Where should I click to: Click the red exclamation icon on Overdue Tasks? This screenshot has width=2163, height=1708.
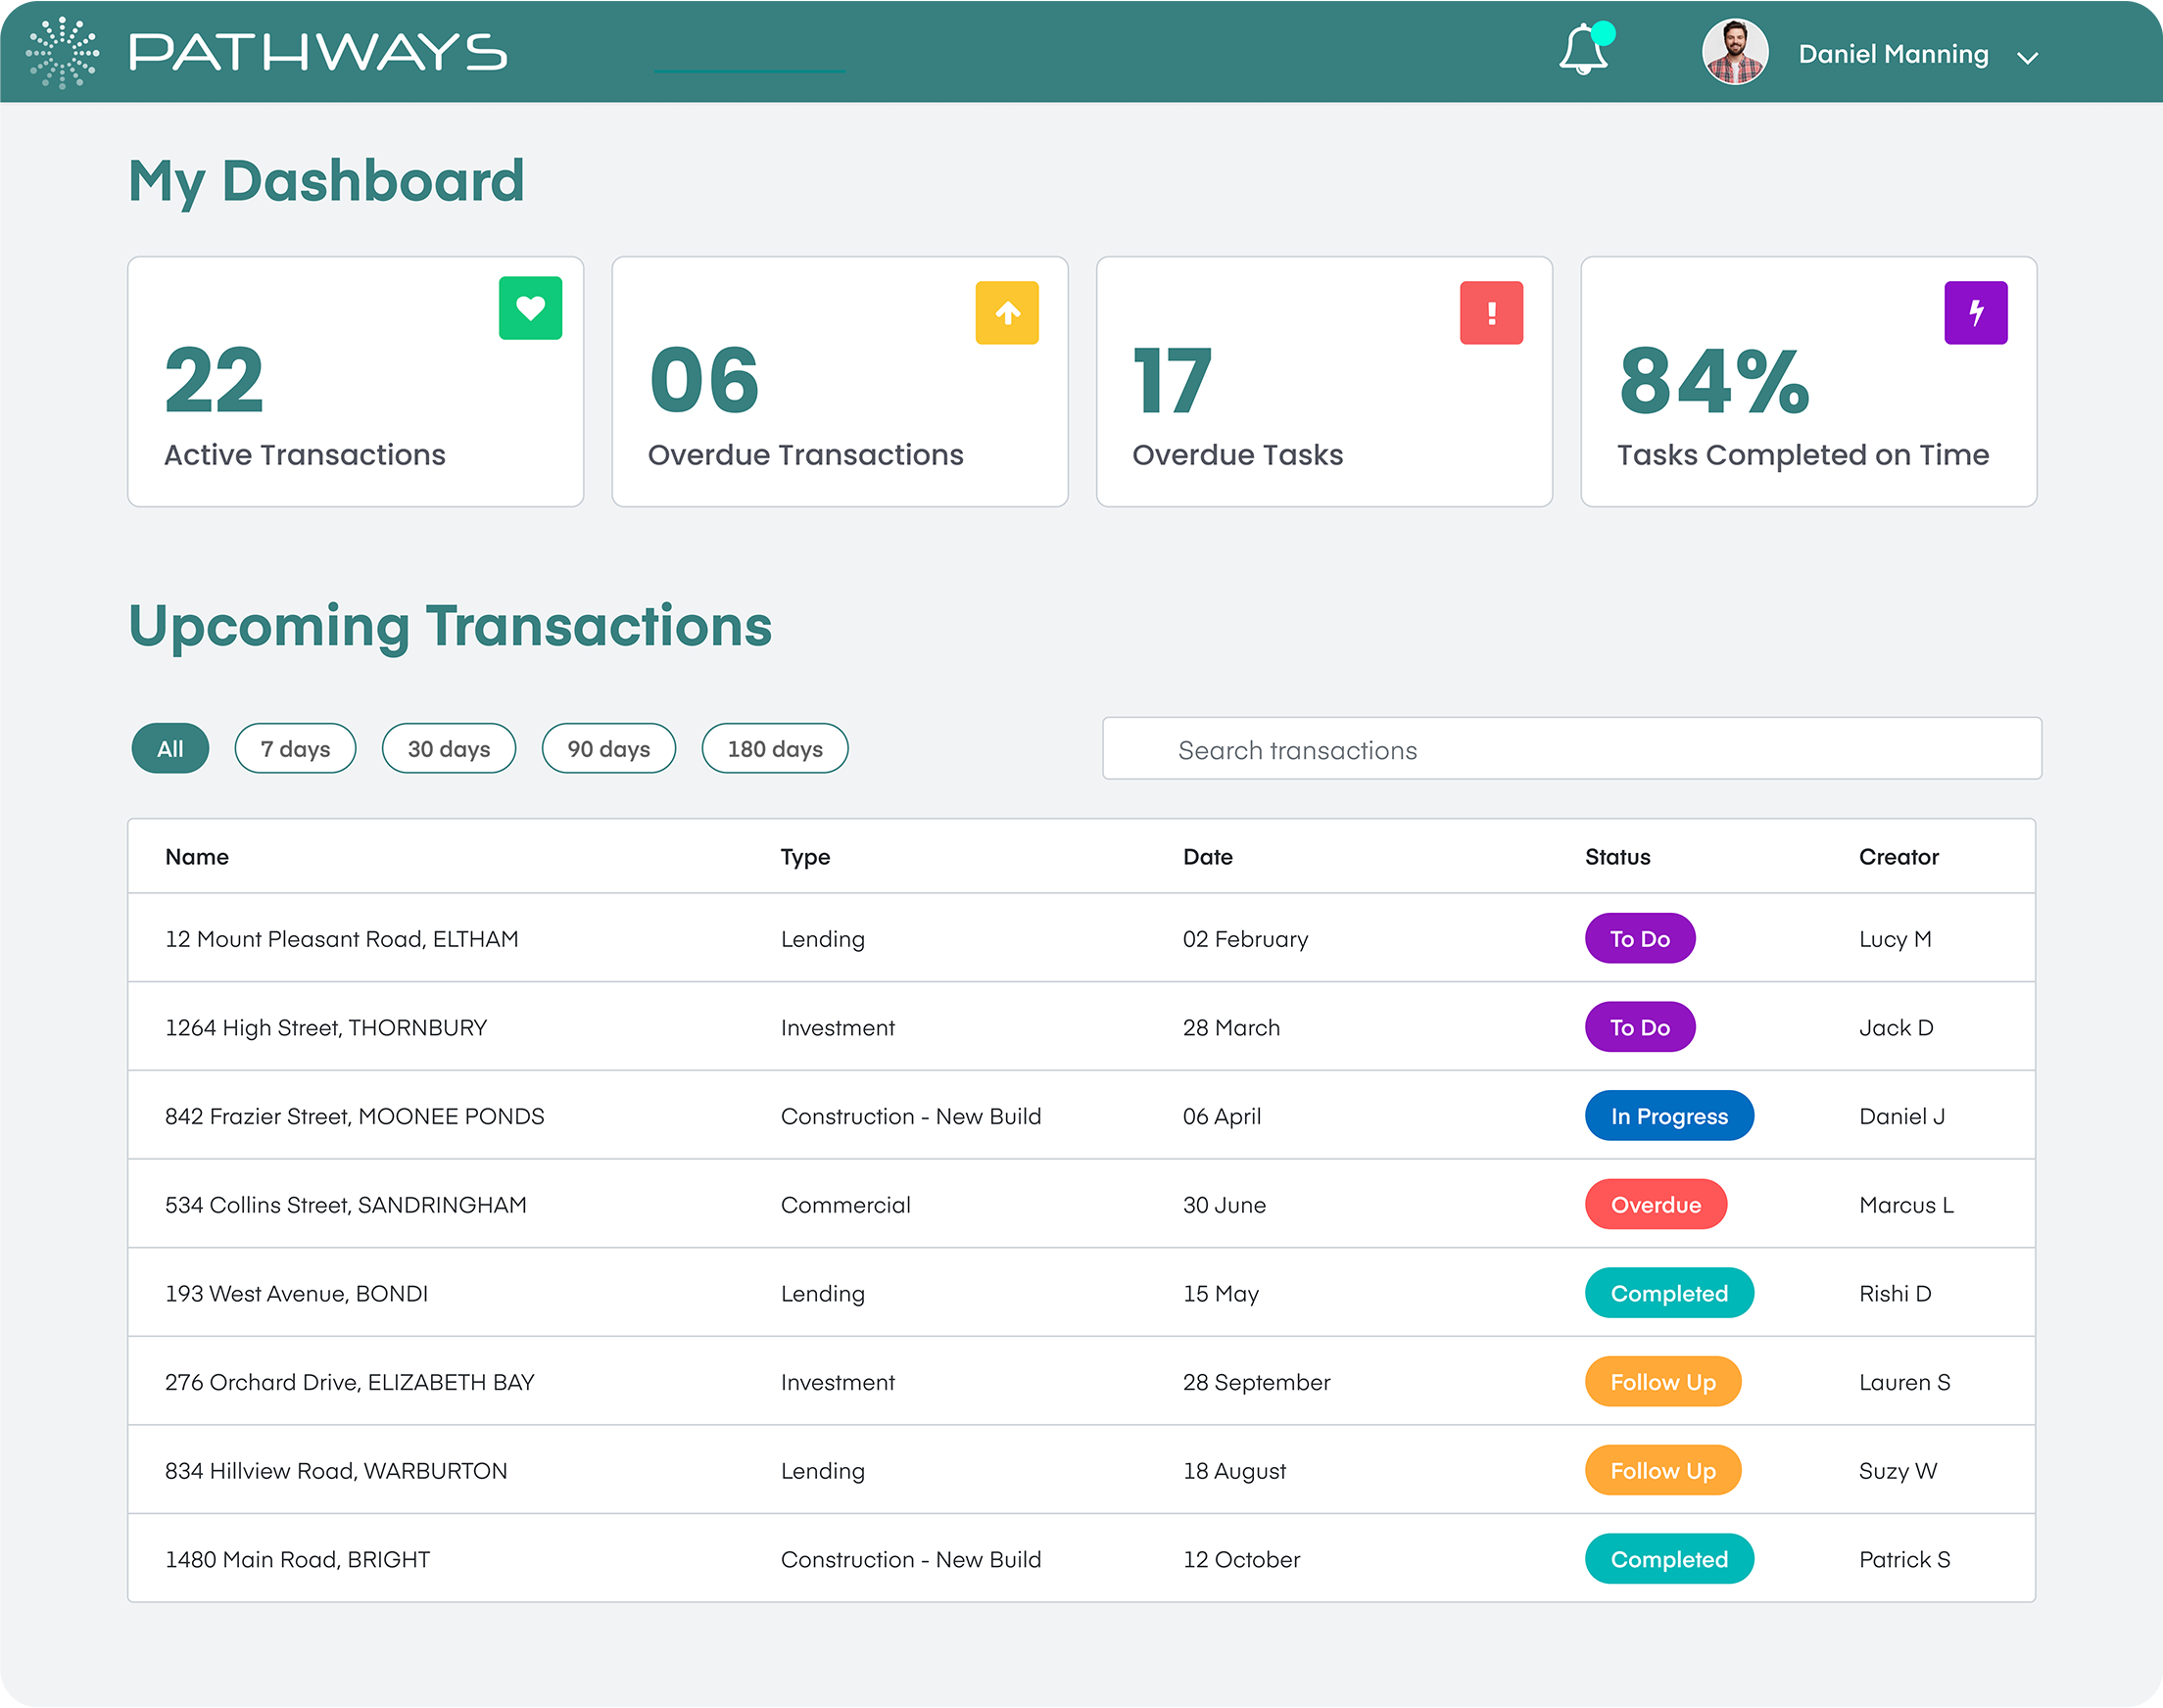[x=1490, y=313]
